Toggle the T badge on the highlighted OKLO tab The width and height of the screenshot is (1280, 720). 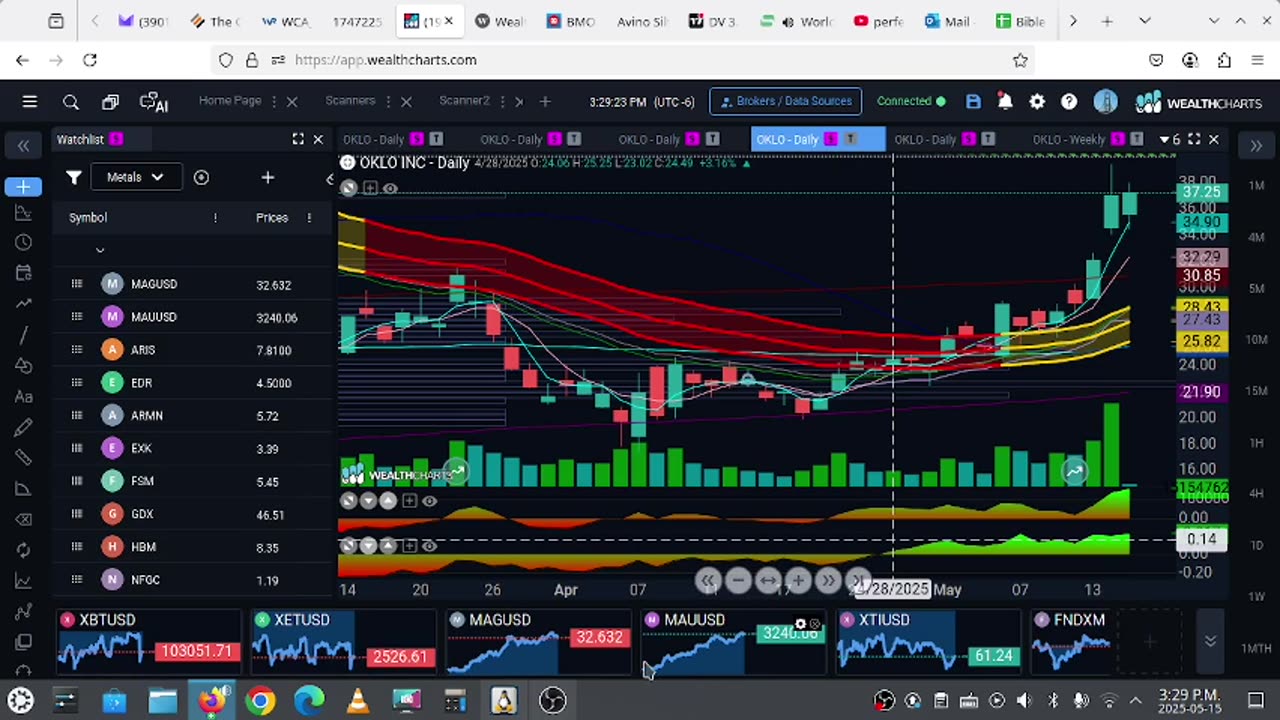point(851,139)
